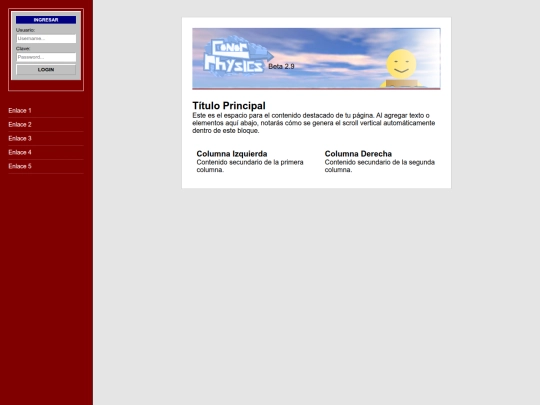
Task: Focus the Password input field
Action: (46, 57)
